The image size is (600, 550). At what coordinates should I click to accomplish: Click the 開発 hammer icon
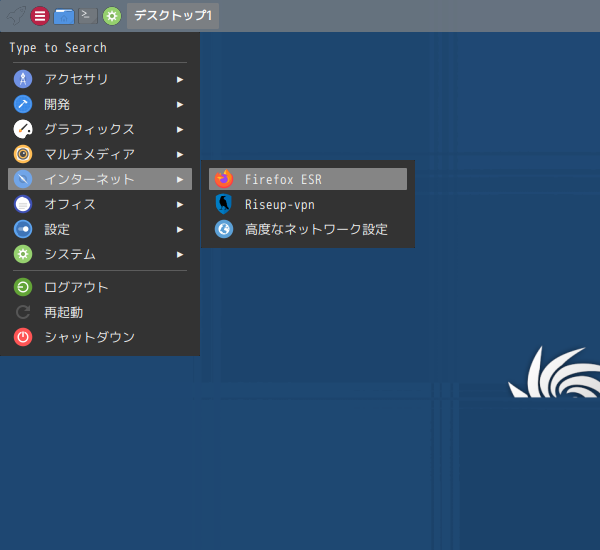pyautogui.click(x=23, y=104)
